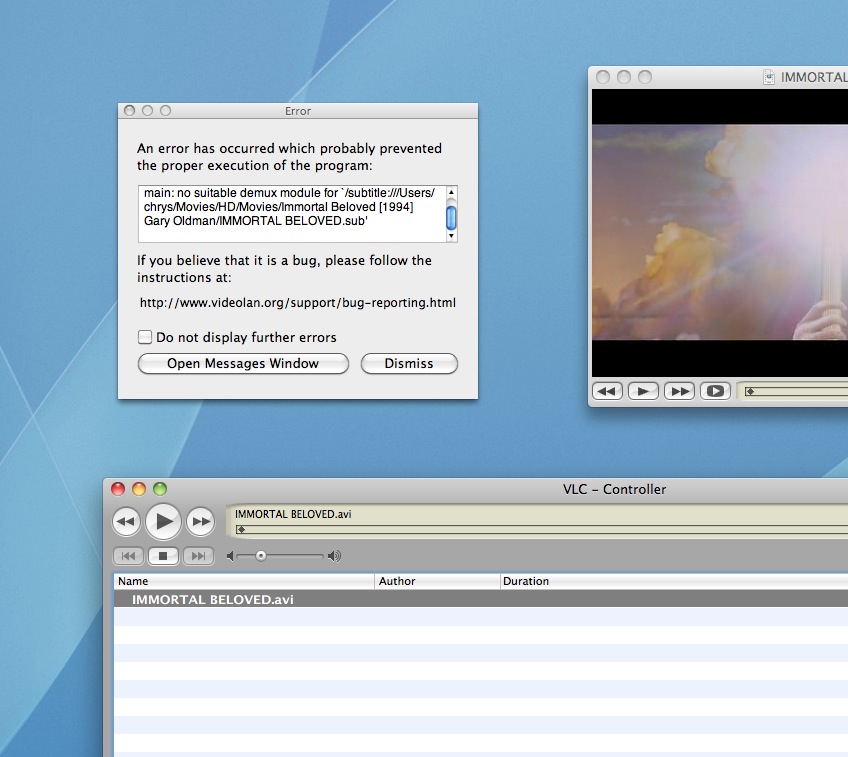Click the Controller playback position slider
848x757 pixels.
point(542,529)
